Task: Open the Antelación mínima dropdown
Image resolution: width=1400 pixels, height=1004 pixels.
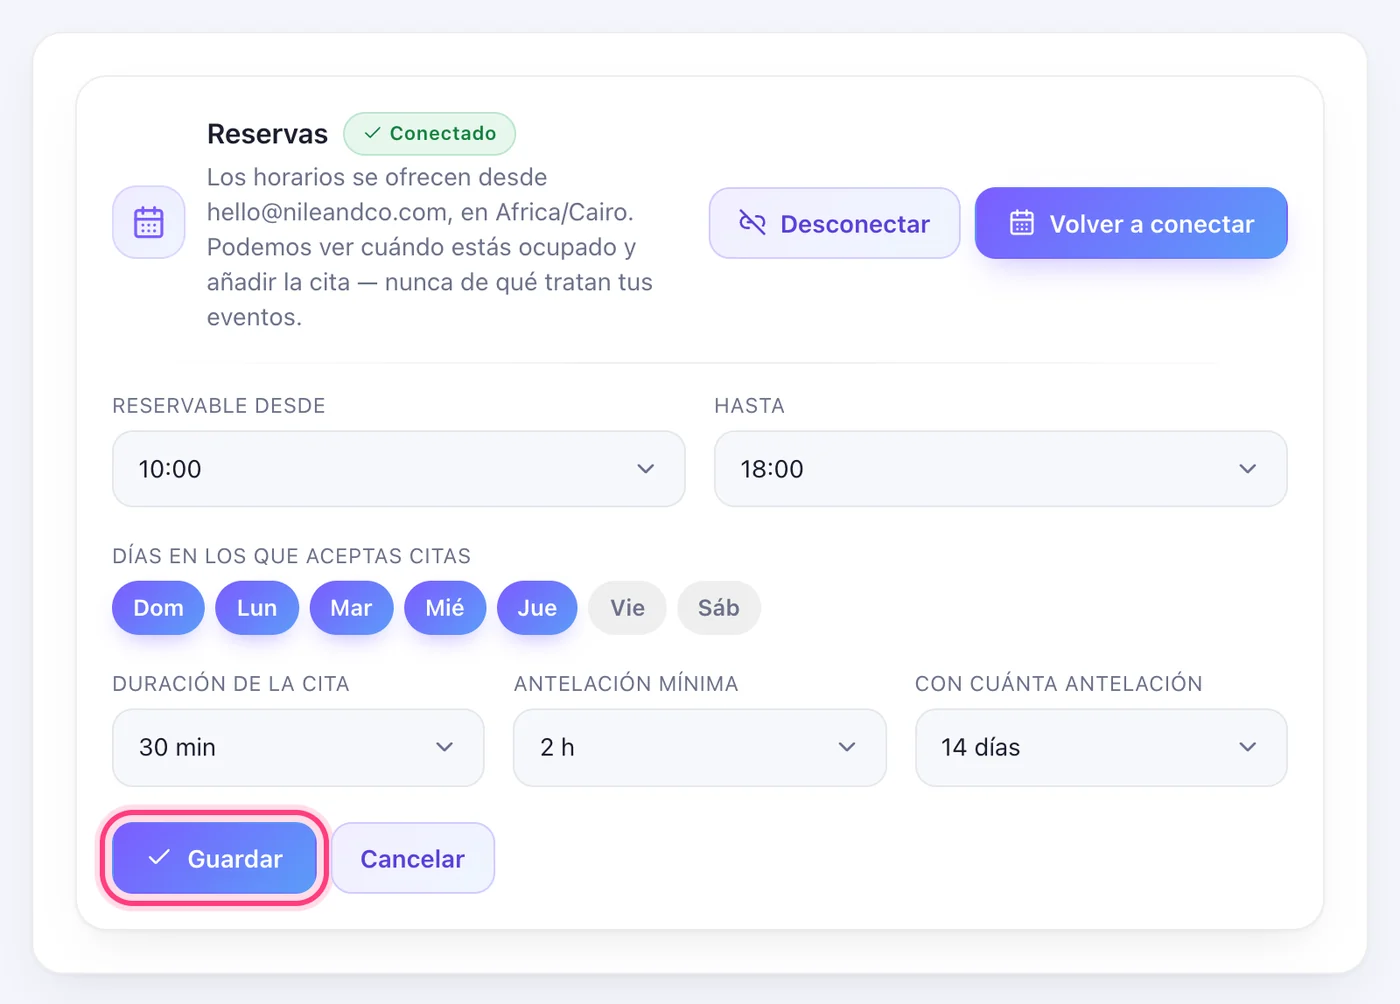Action: coord(700,748)
